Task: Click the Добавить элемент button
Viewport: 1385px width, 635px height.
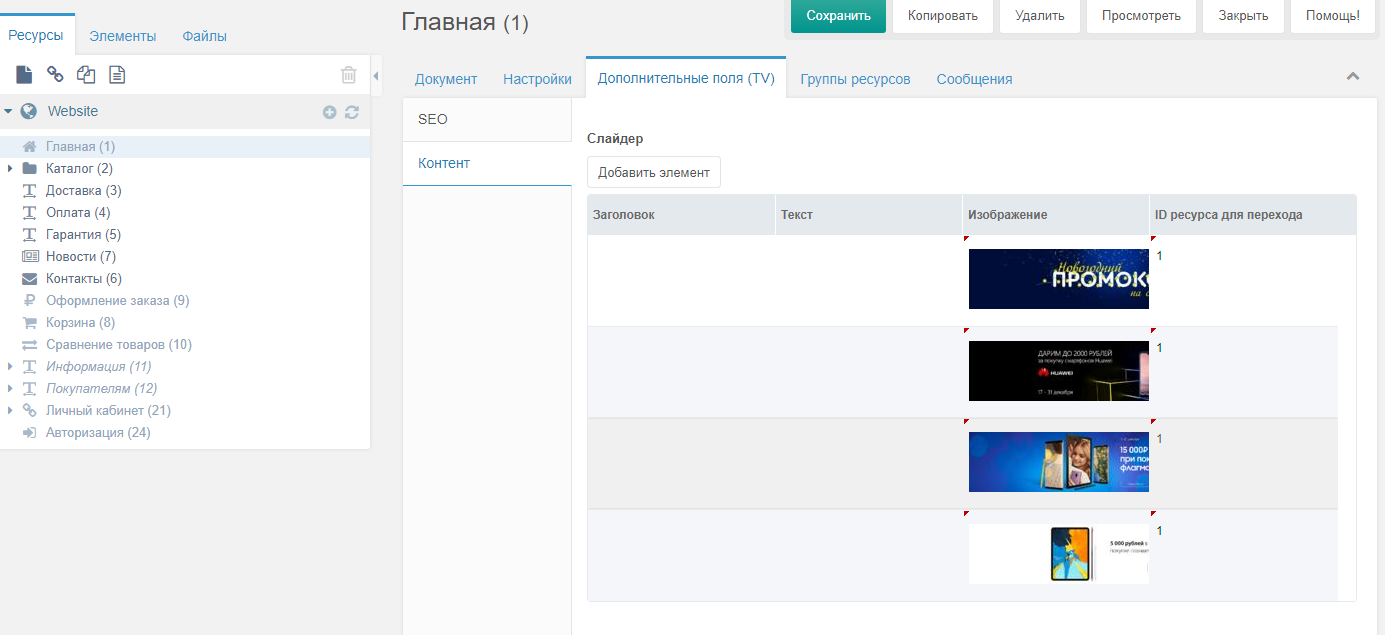Action: click(654, 172)
